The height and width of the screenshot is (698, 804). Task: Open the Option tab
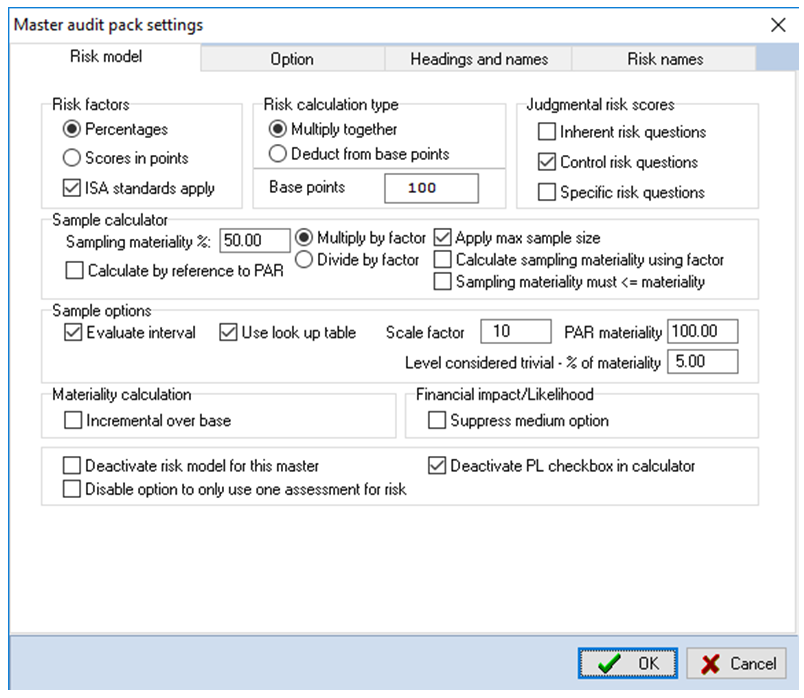292,59
